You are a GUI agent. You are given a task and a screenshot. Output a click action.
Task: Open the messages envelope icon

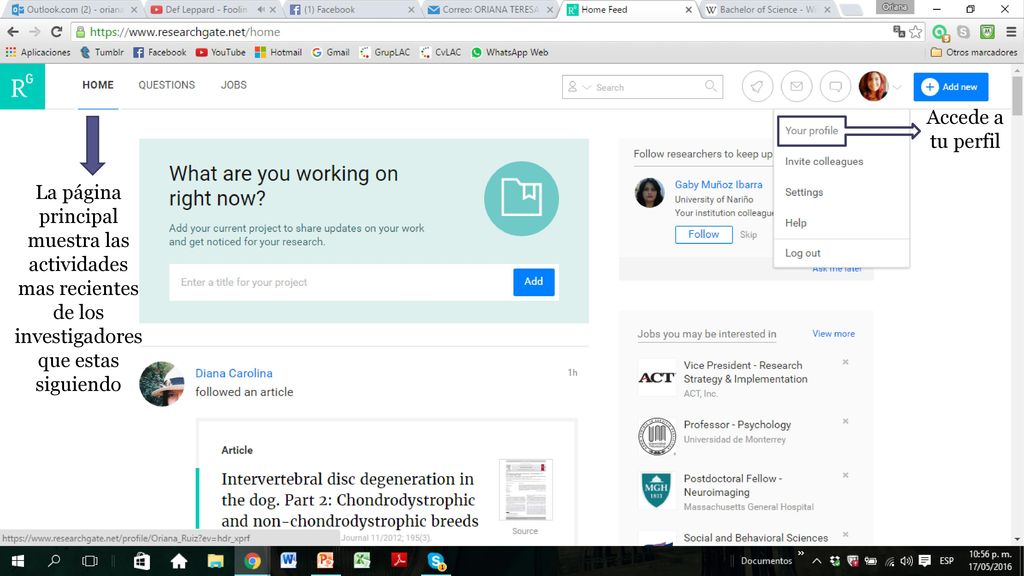tap(796, 86)
